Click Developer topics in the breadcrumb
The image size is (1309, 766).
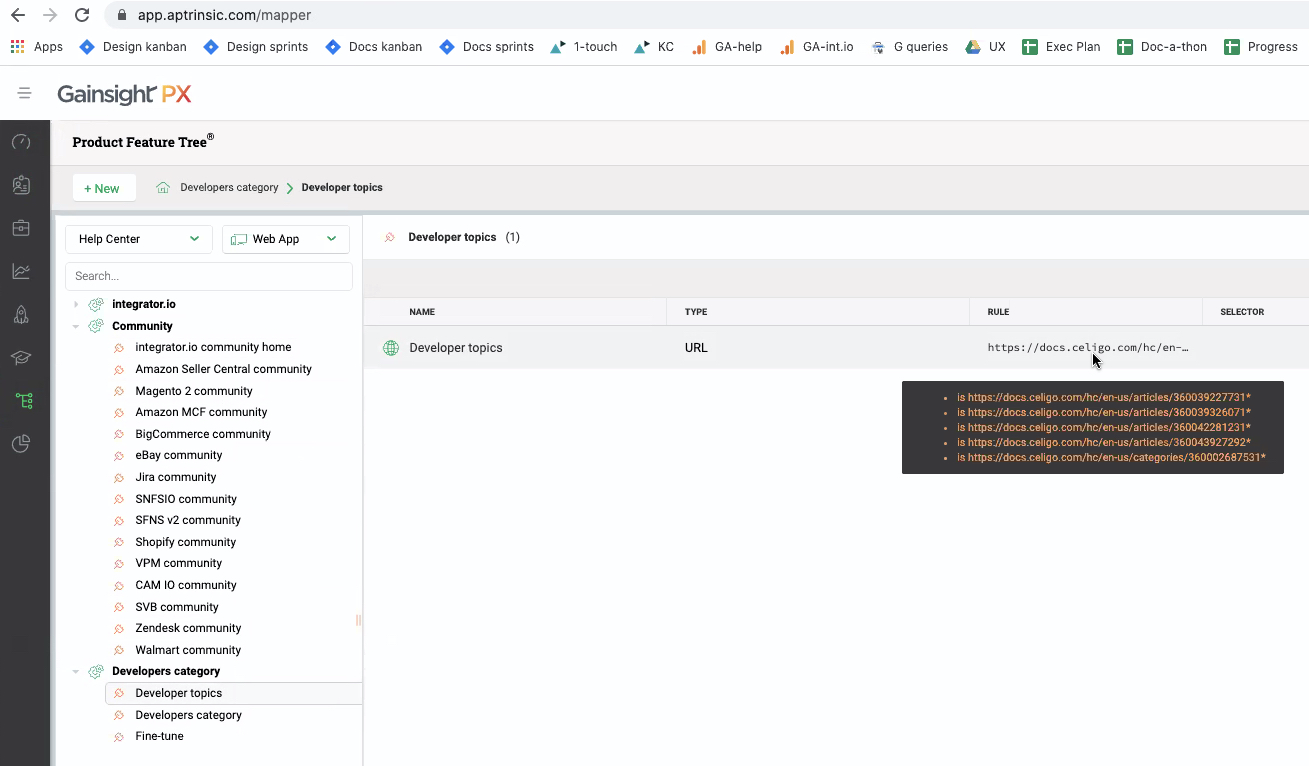click(342, 187)
